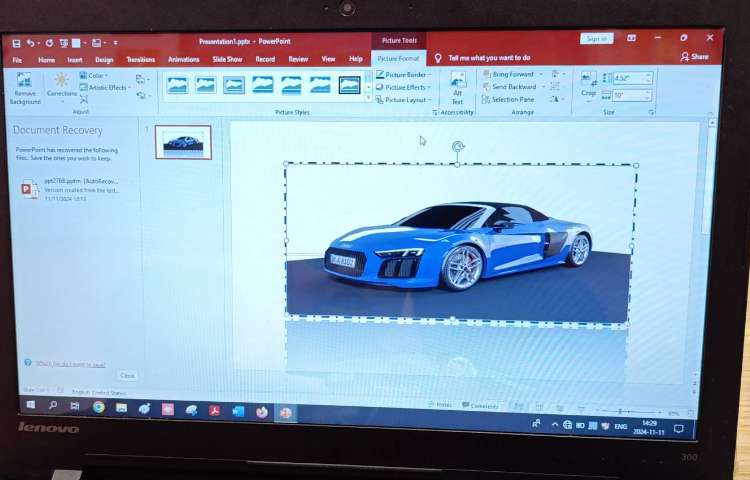Click the Save icon in quick access toolbar
The width and height of the screenshot is (750, 480).
tap(14, 42)
